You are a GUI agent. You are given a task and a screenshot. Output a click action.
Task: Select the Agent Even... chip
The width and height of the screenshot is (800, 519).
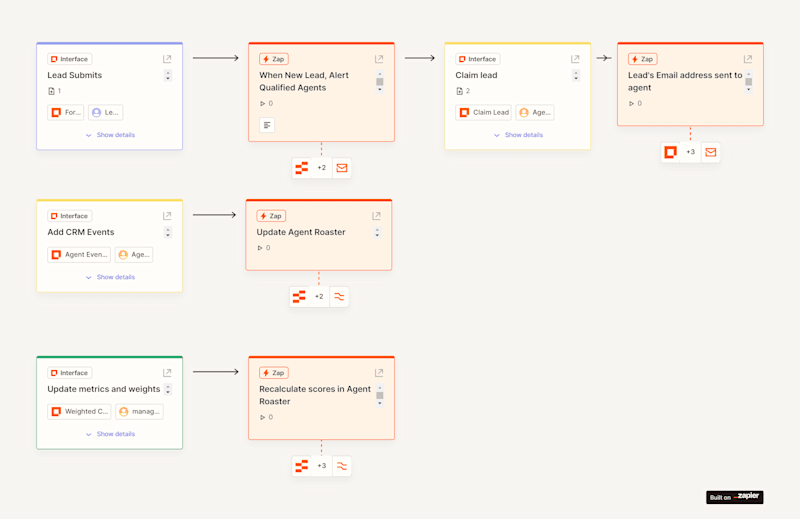[79, 254]
